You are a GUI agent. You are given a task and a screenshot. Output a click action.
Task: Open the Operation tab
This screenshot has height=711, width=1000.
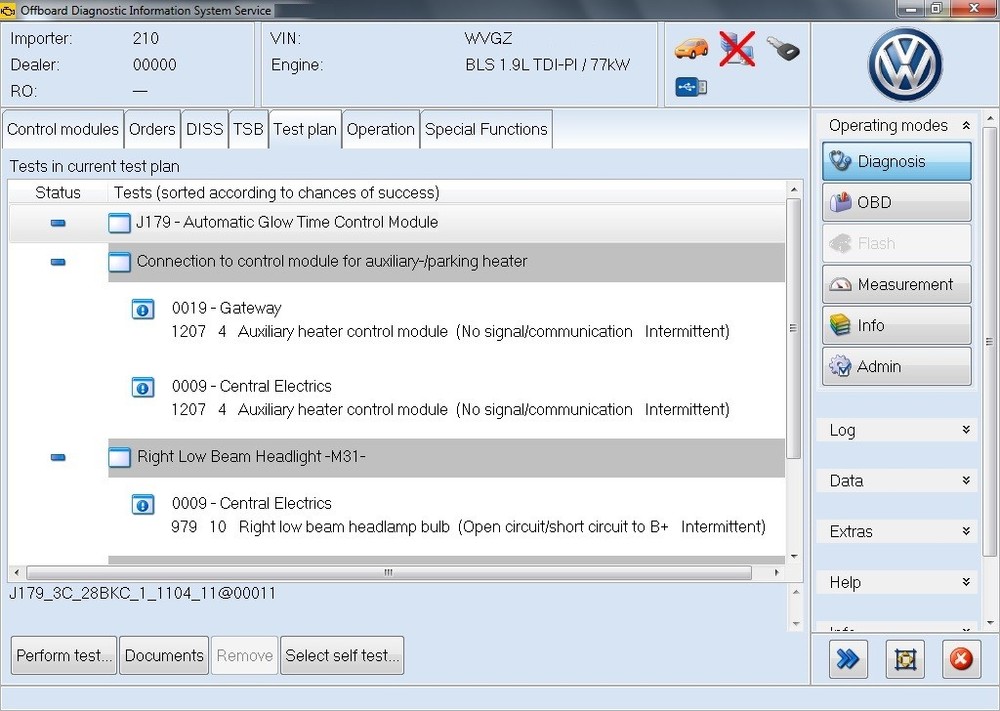[381, 129]
